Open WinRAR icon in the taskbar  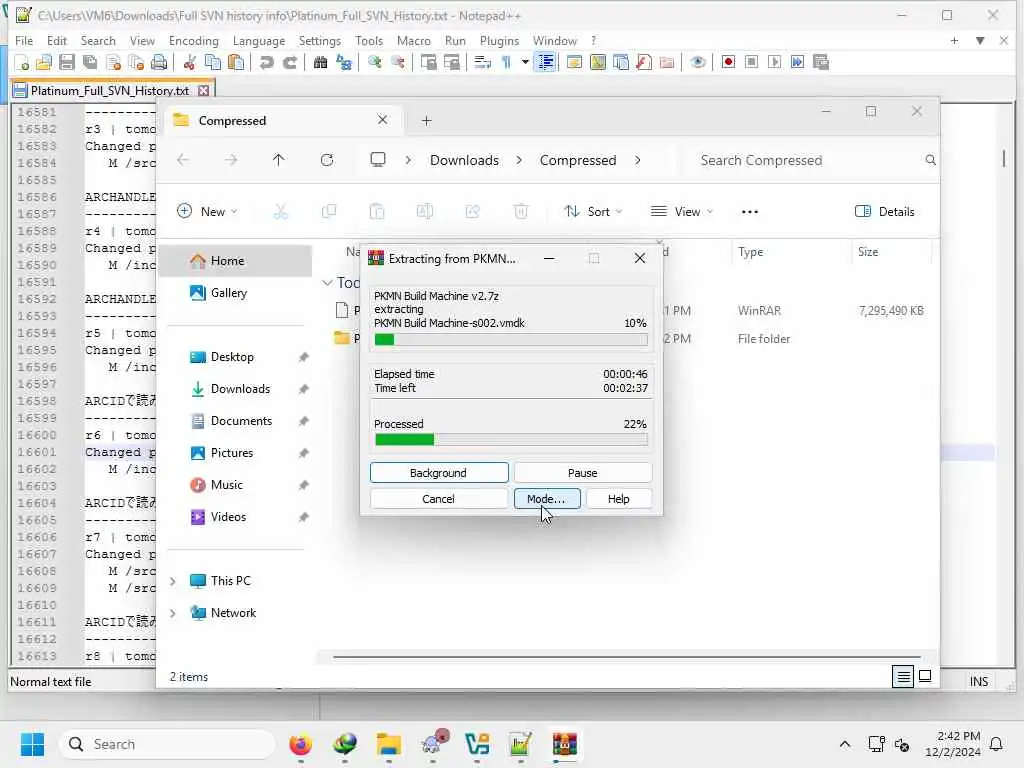point(564,744)
